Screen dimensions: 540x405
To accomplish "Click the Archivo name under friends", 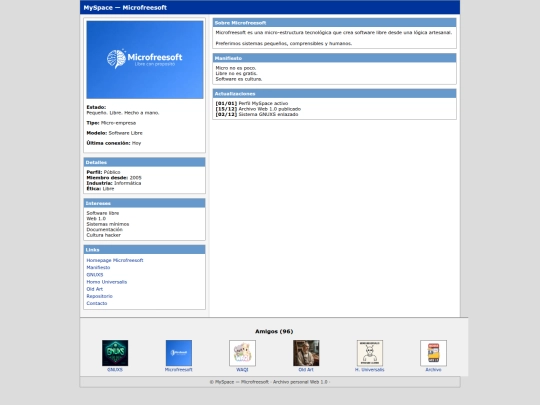I will 434,370.
